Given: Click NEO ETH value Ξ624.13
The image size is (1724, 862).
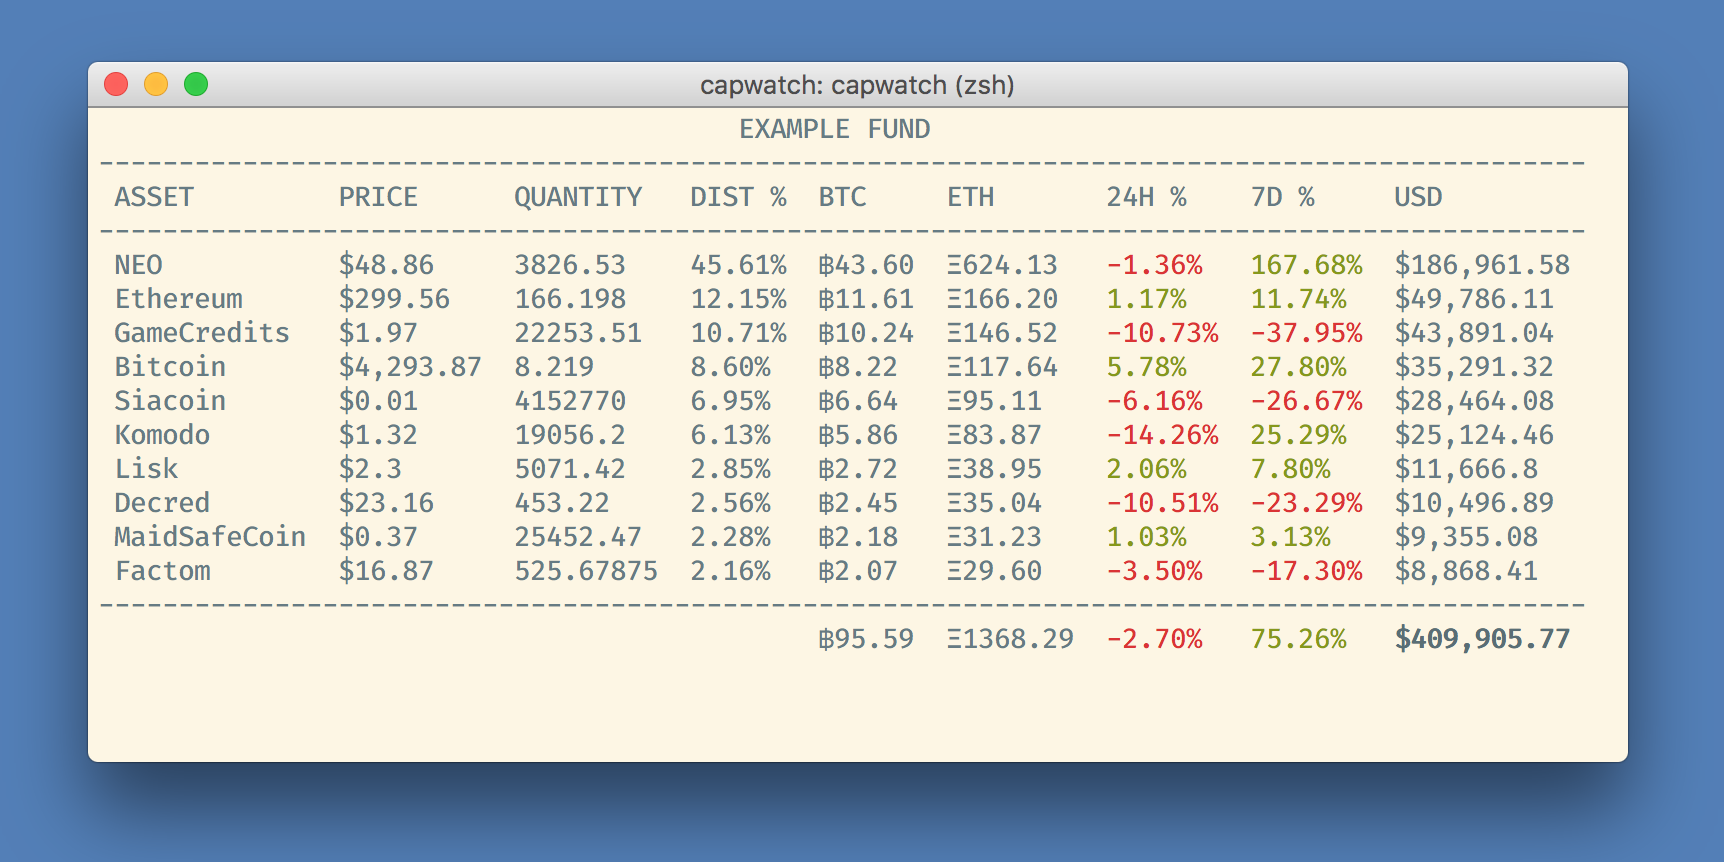Looking at the screenshot, I should (1002, 265).
